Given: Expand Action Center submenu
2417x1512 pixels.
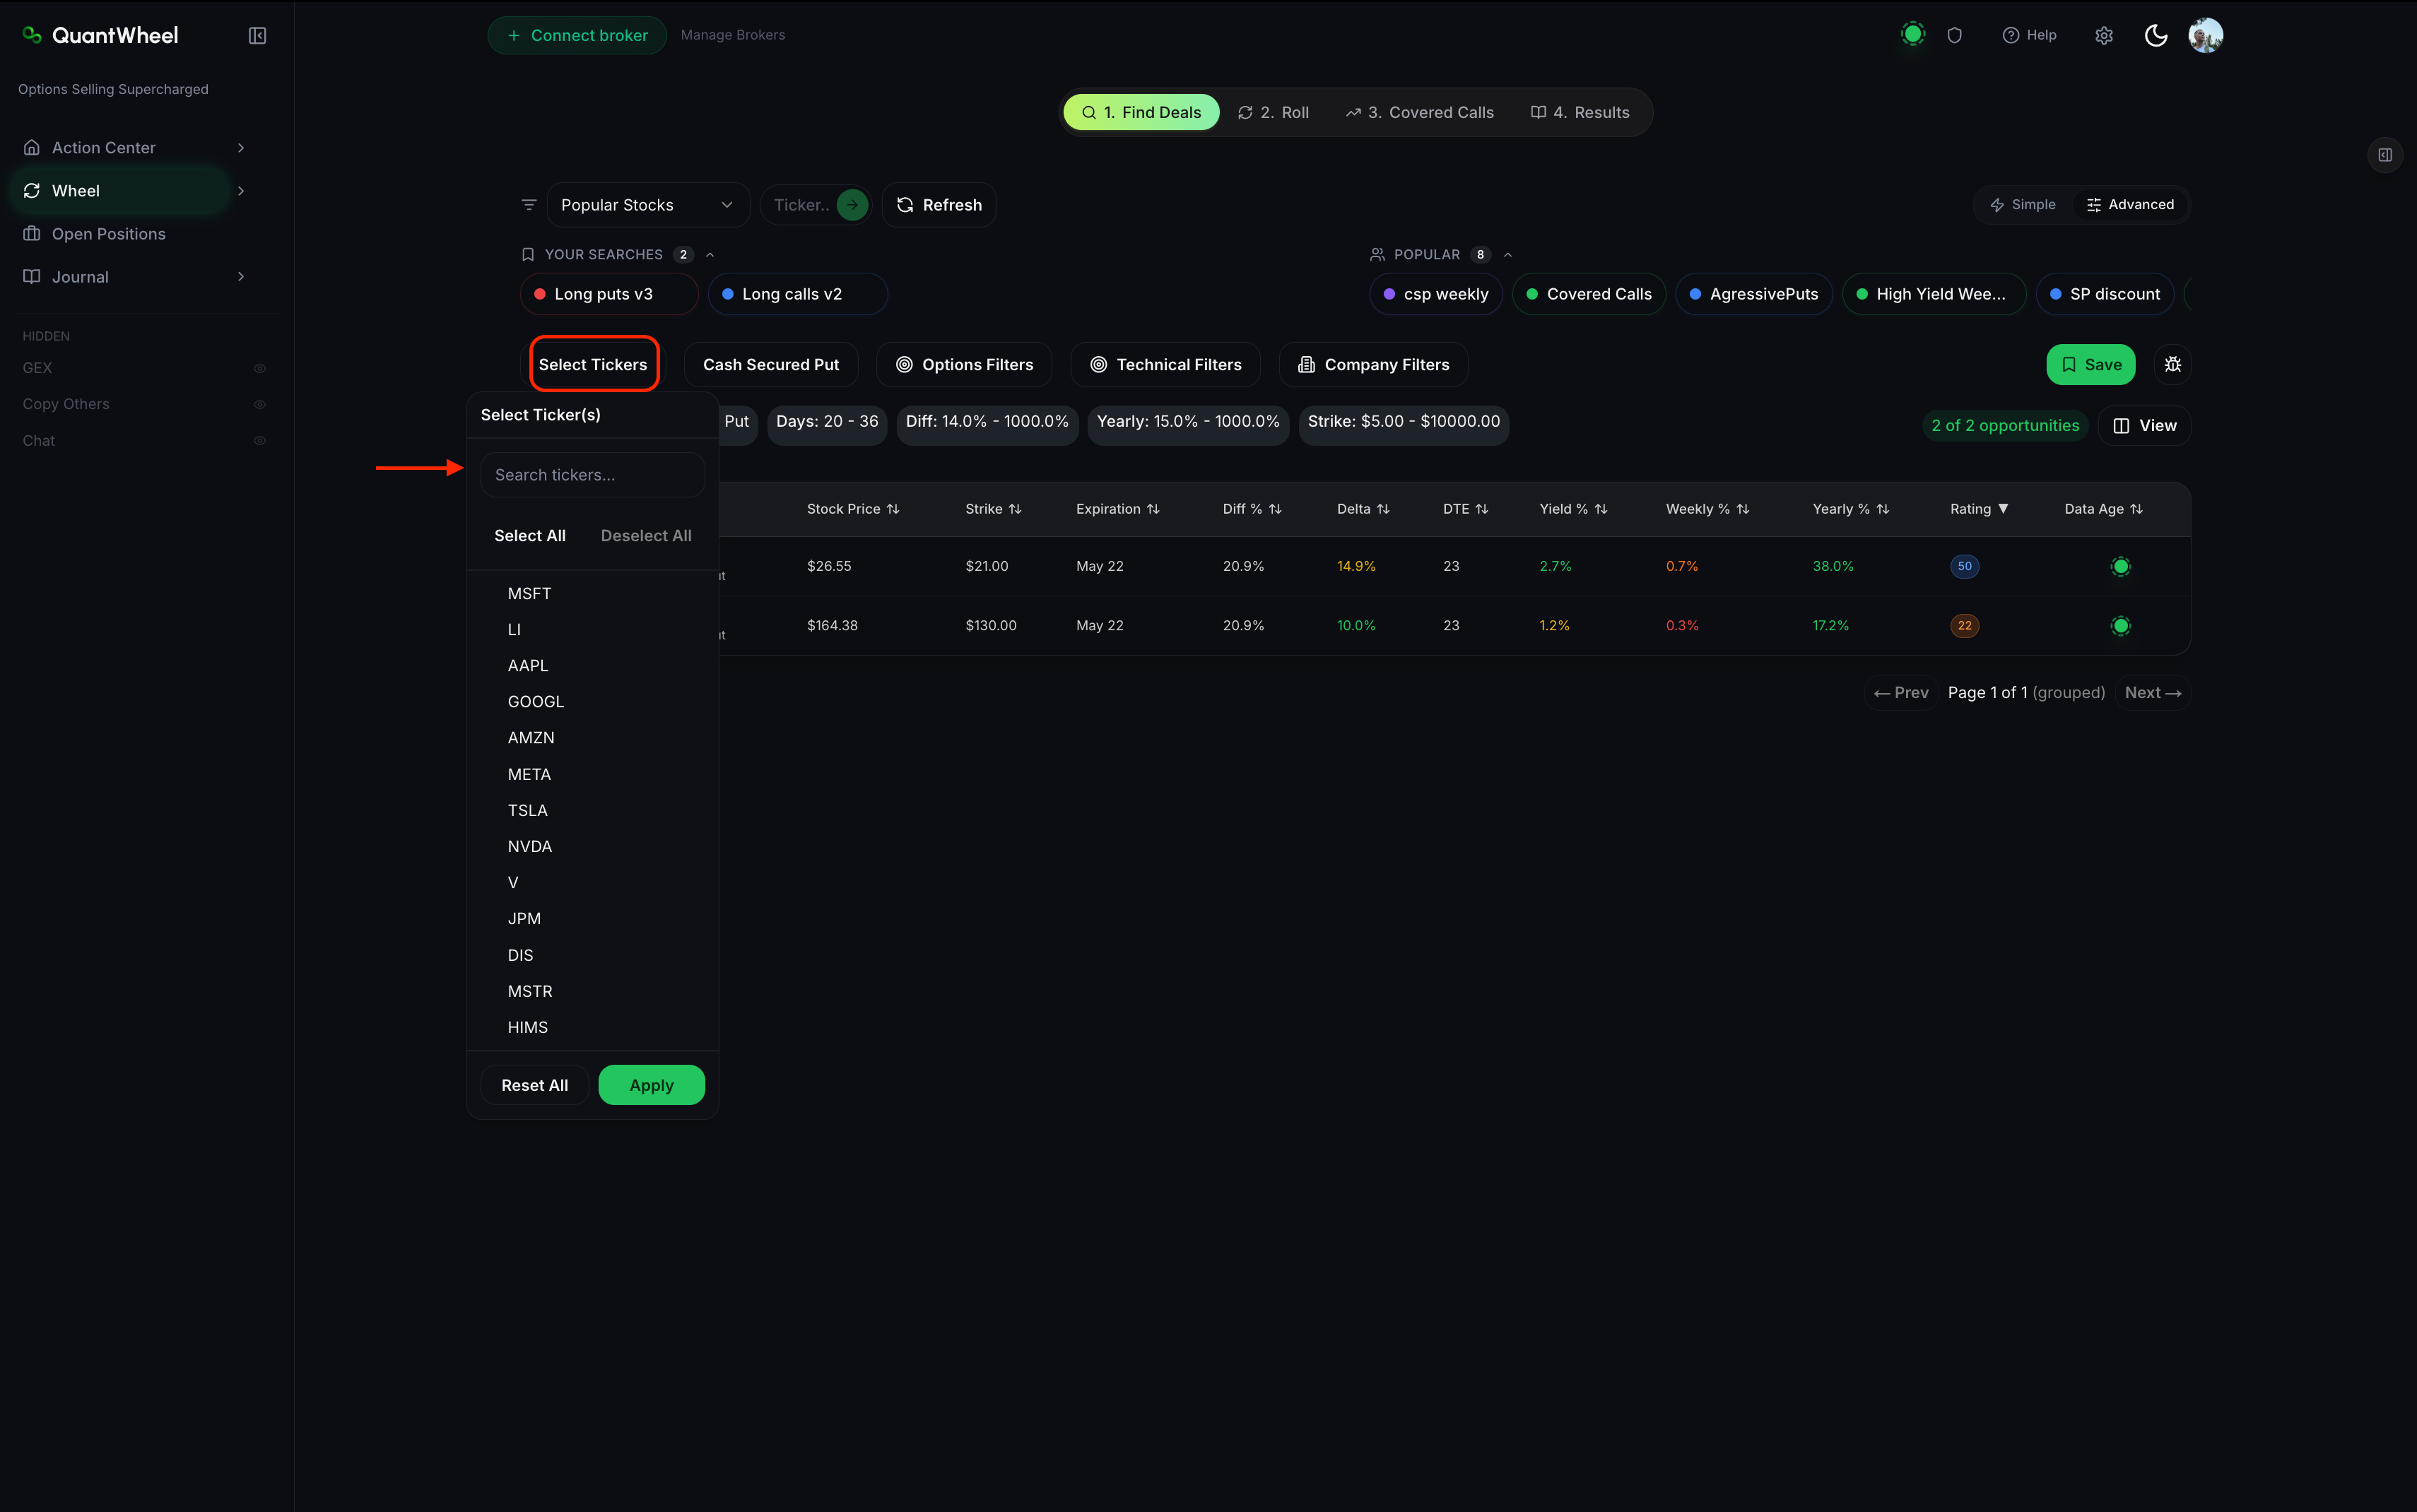Looking at the screenshot, I should click(x=240, y=148).
